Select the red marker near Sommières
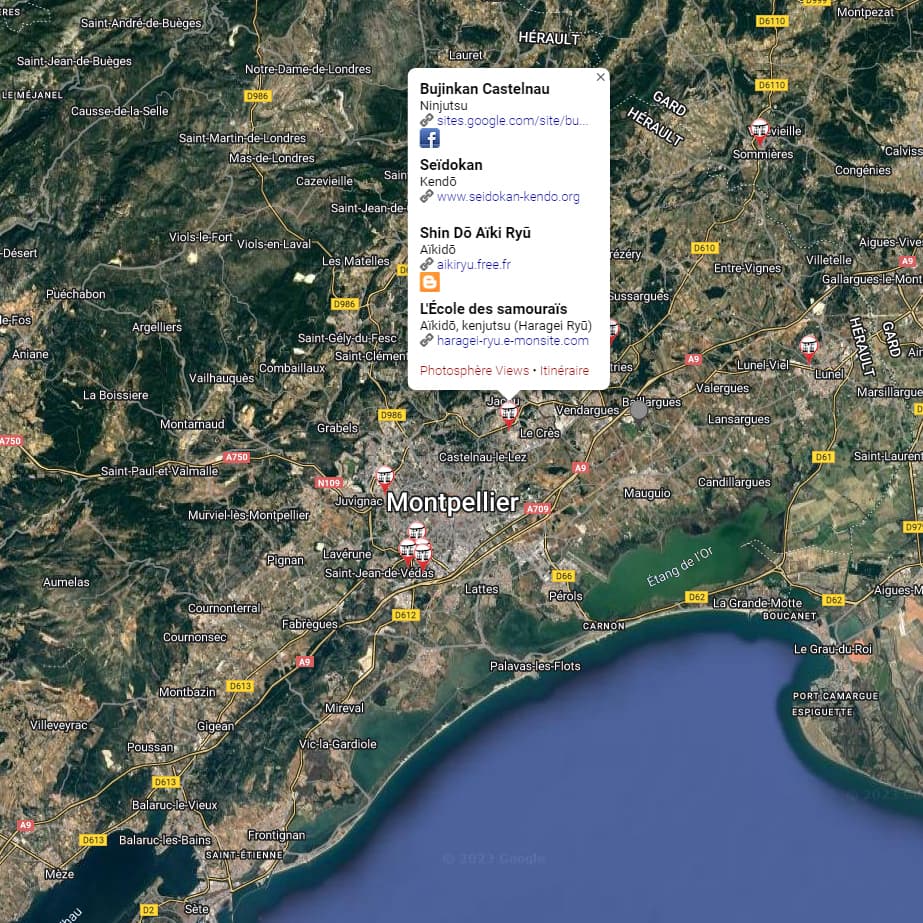This screenshot has height=923, width=923. (759, 130)
